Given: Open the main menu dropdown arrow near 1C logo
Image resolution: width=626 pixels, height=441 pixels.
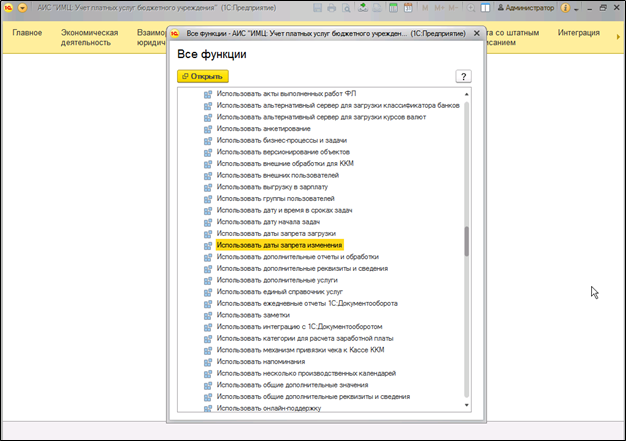Looking at the screenshot, I should 22,7.
